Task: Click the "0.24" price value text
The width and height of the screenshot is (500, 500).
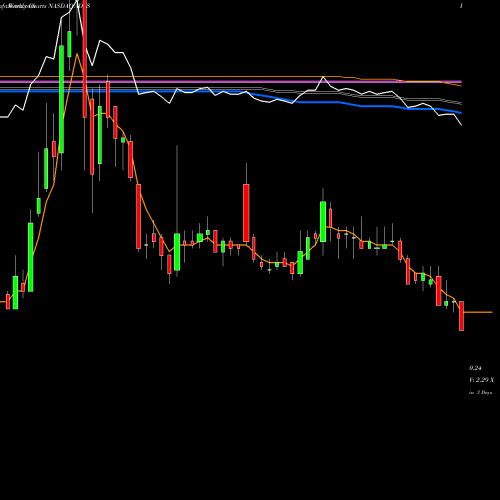Action: point(475,368)
